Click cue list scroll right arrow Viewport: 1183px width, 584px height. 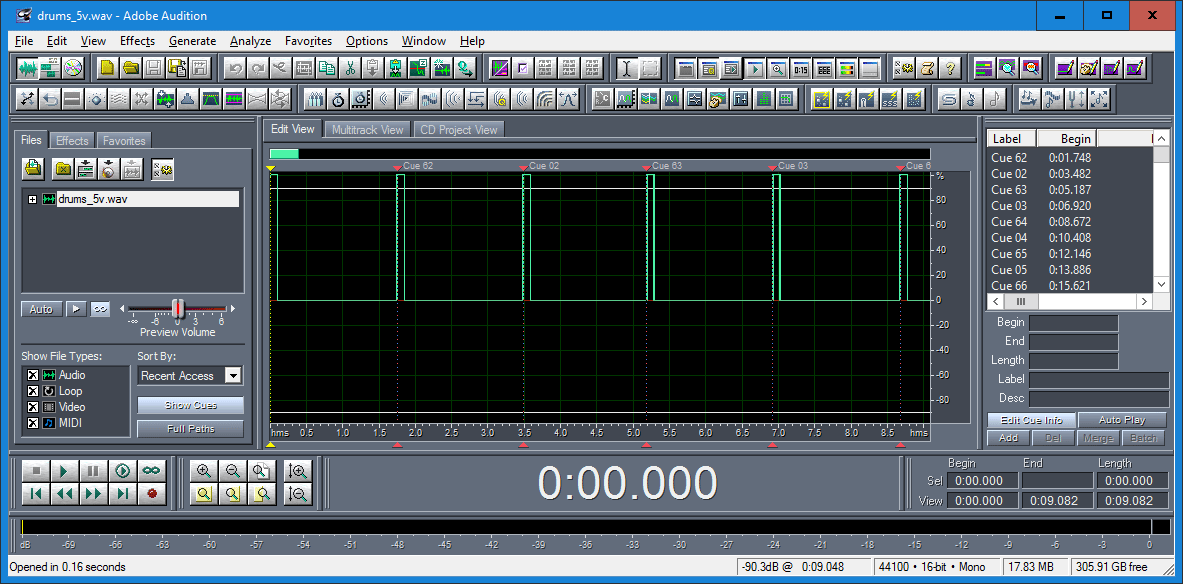(x=1145, y=301)
